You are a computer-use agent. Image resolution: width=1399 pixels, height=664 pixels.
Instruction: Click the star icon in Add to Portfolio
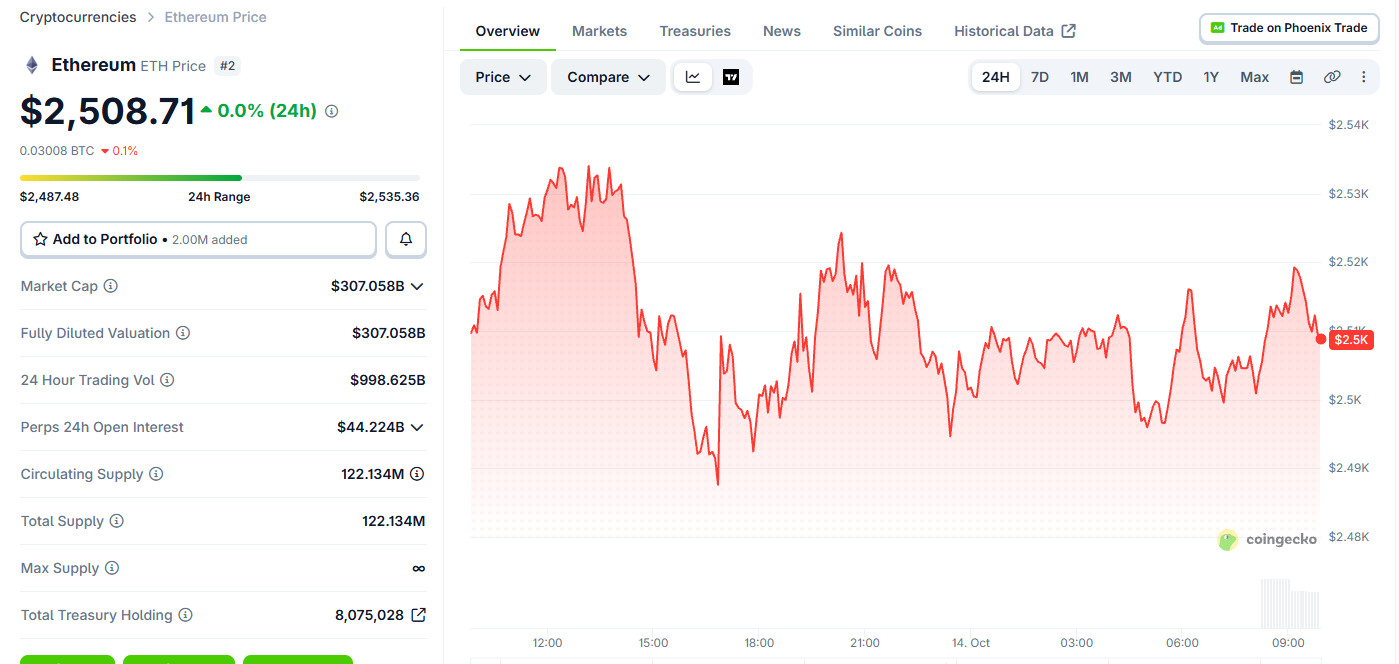tap(41, 240)
